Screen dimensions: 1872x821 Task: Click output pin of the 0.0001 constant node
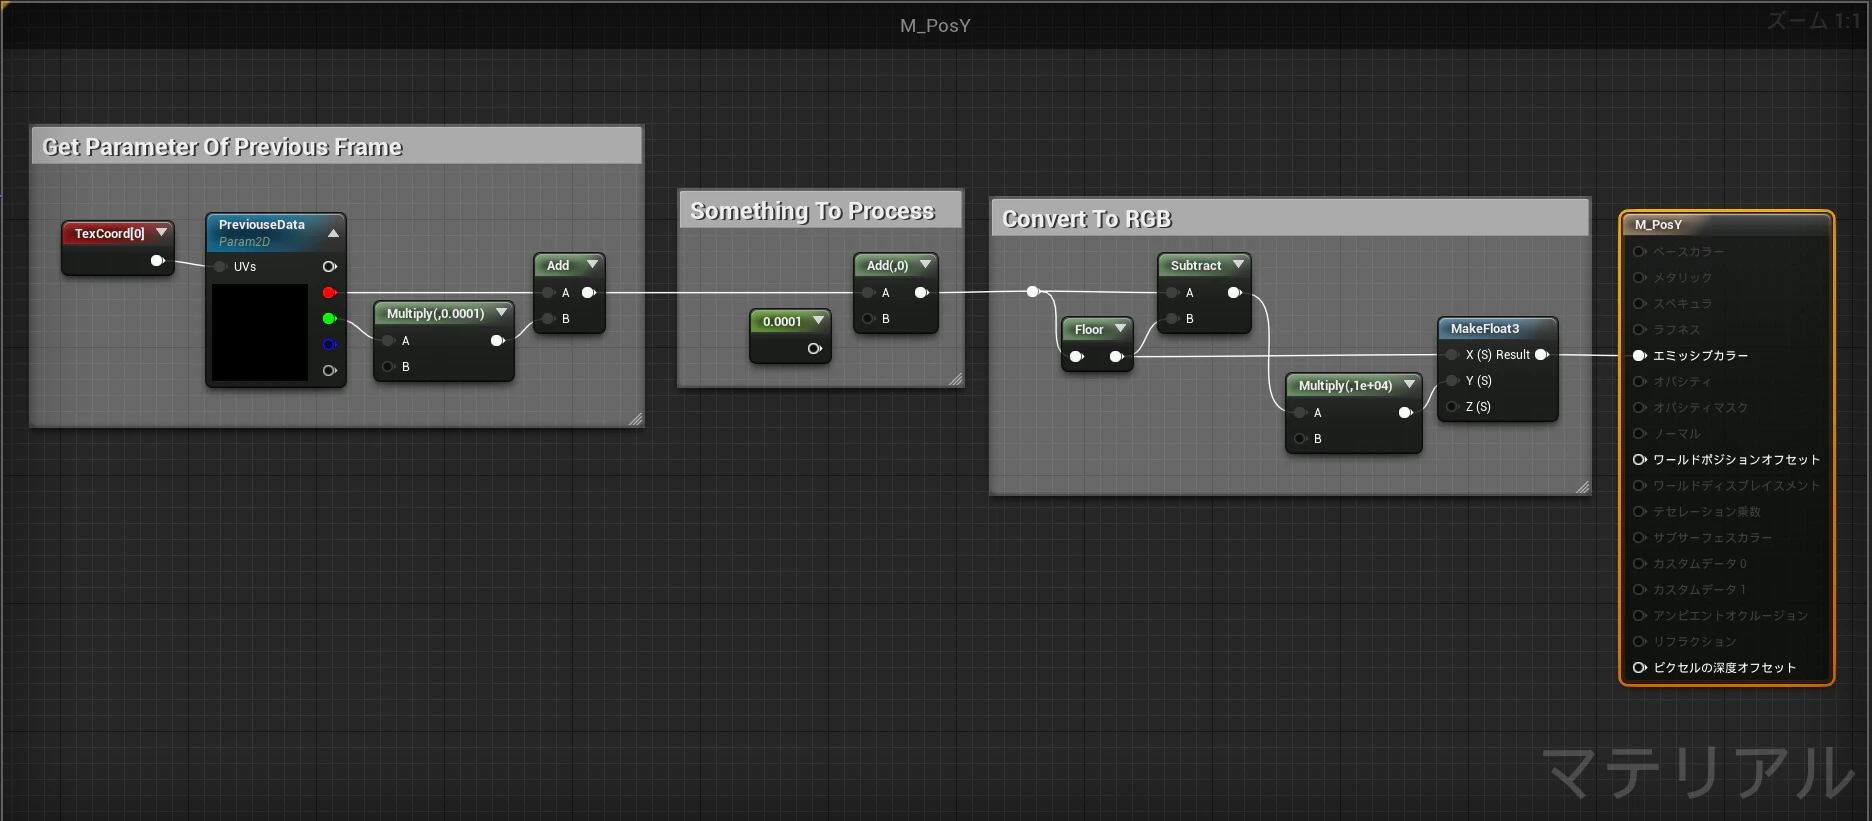pyautogui.click(x=814, y=349)
